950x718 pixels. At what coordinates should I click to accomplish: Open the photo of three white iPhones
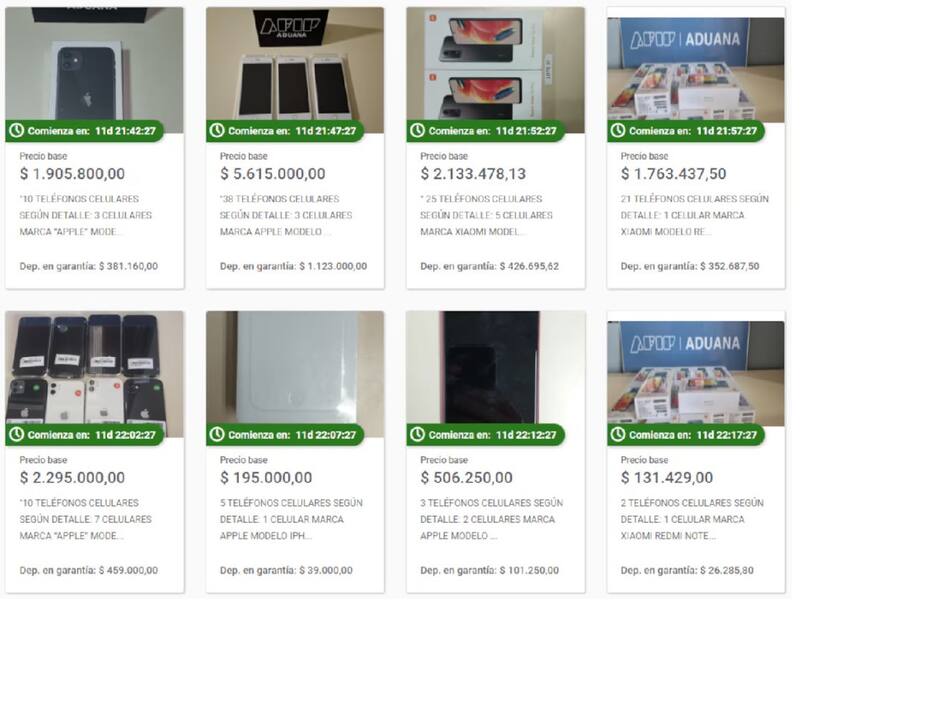click(295, 70)
